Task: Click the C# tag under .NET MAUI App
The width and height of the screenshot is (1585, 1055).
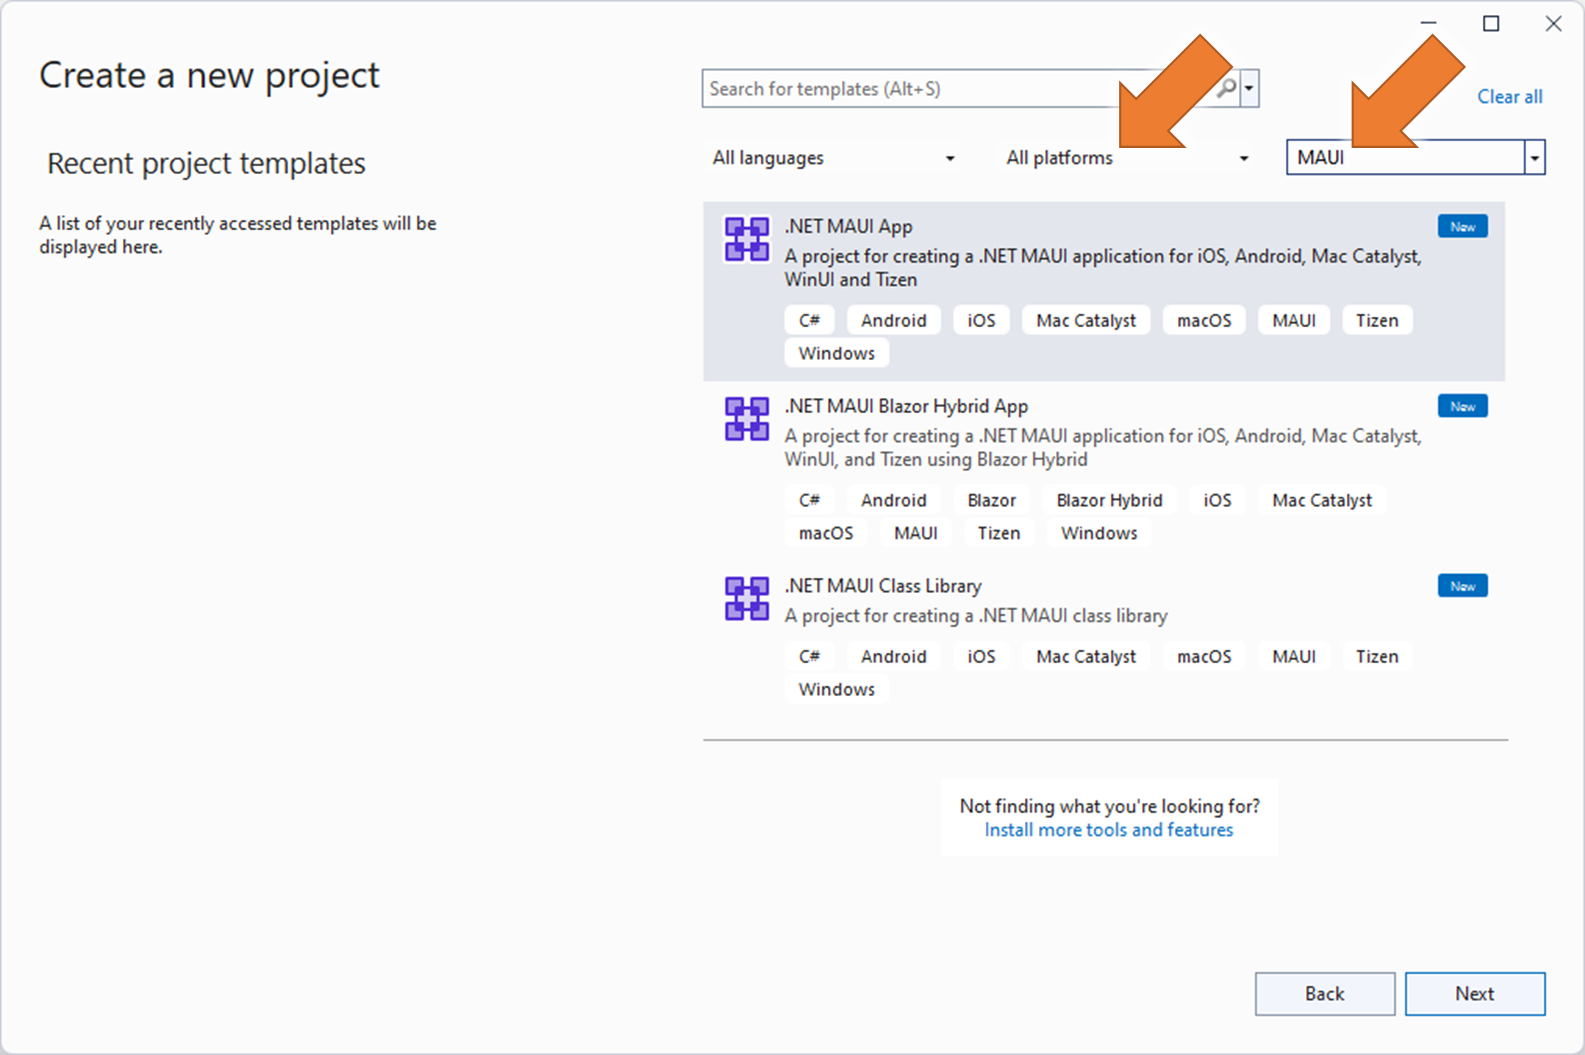Action: pyautogui.click(x=809, y=320)
